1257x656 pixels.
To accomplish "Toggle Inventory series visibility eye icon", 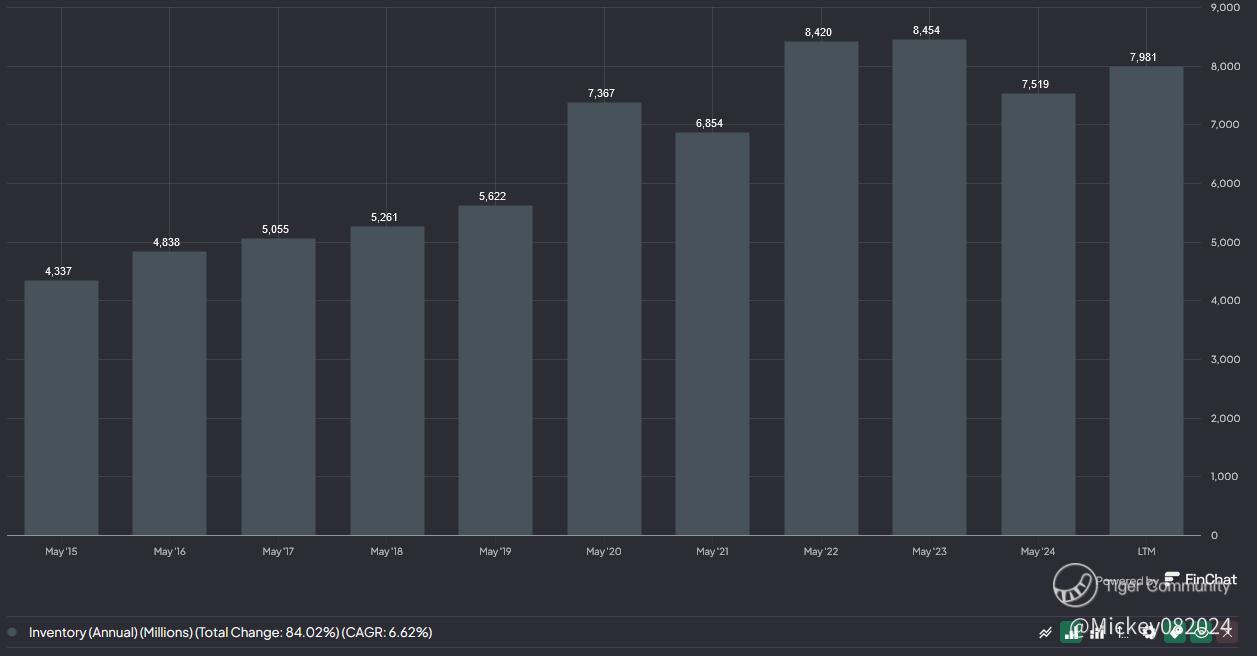I will pyautogui.click(x=1201, y=633).
